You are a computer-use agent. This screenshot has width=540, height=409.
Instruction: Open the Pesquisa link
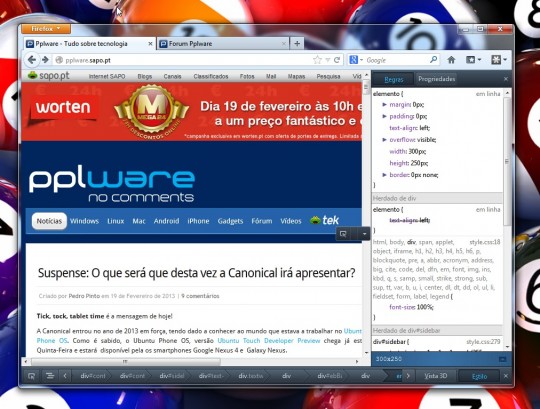coord(329,76)
